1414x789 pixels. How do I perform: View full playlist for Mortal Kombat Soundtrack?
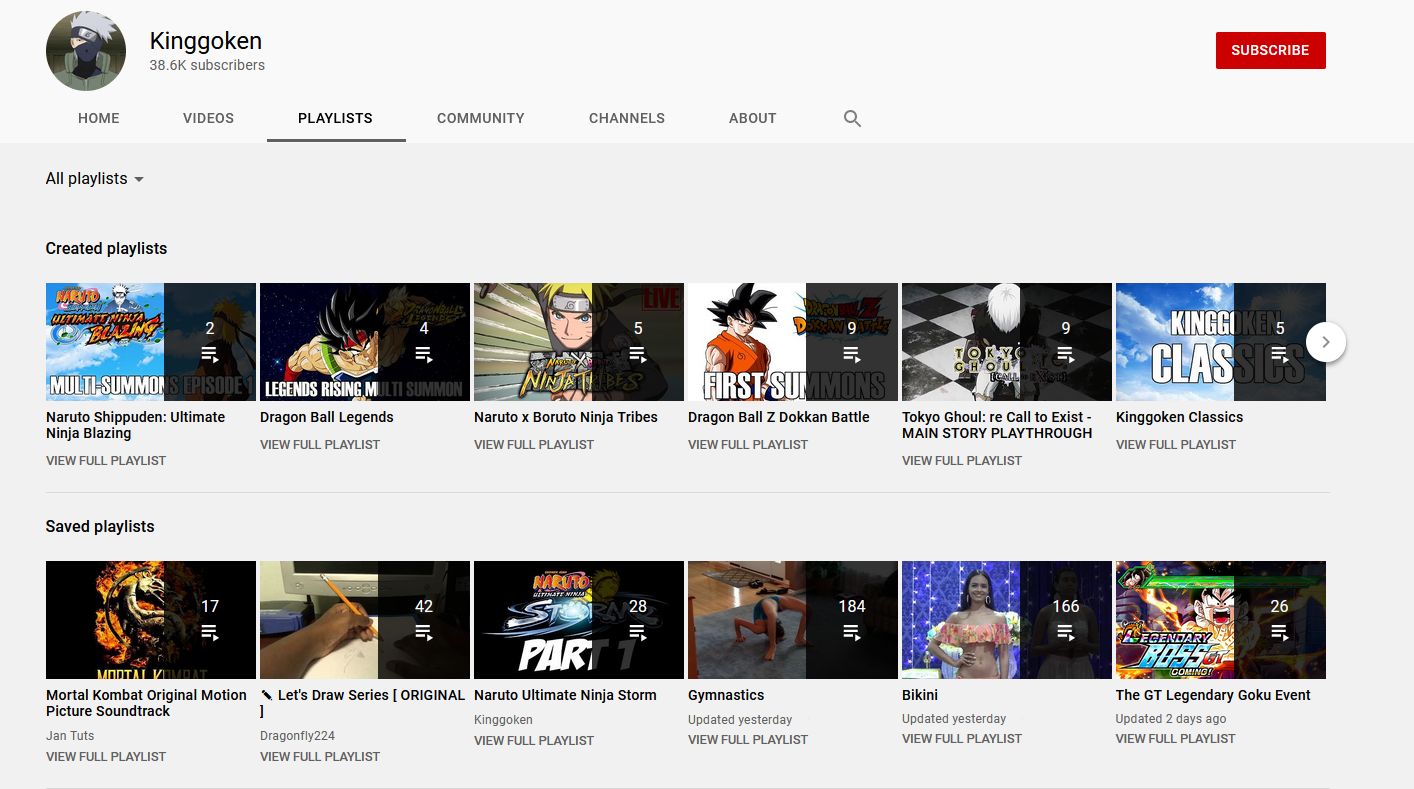[x=106, y=757]
